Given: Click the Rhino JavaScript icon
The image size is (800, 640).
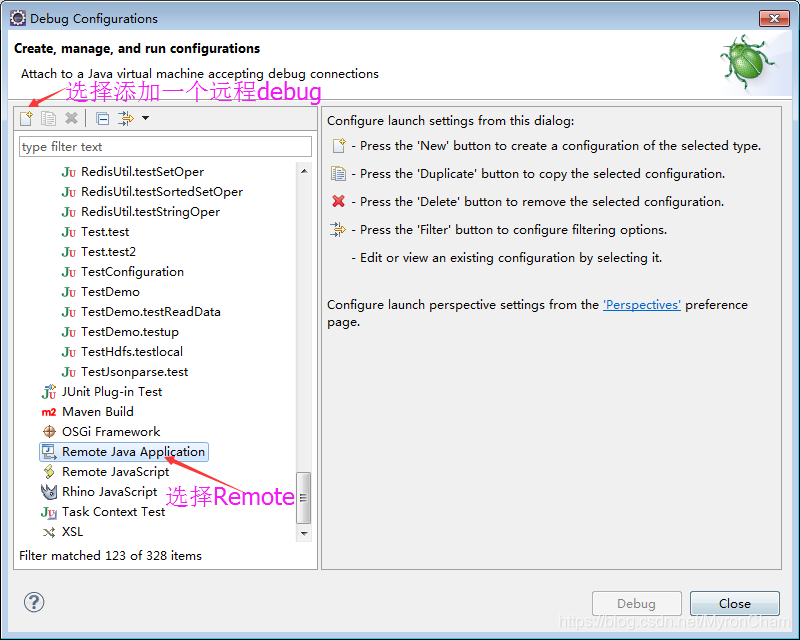Looking at the screenshot, I should (49, 491).
